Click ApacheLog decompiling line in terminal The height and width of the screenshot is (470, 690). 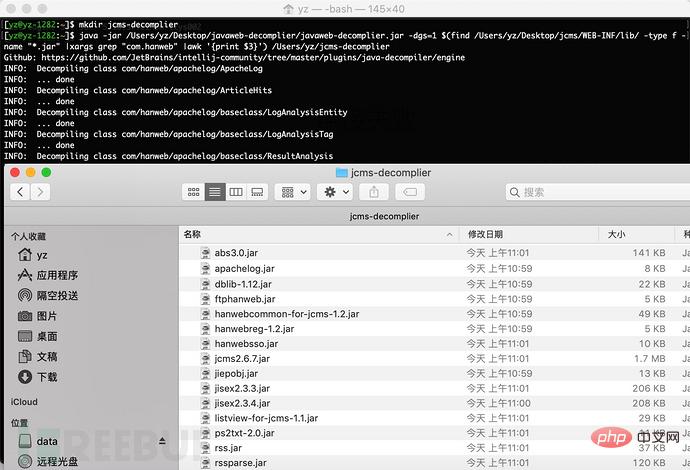coord(133,68)
